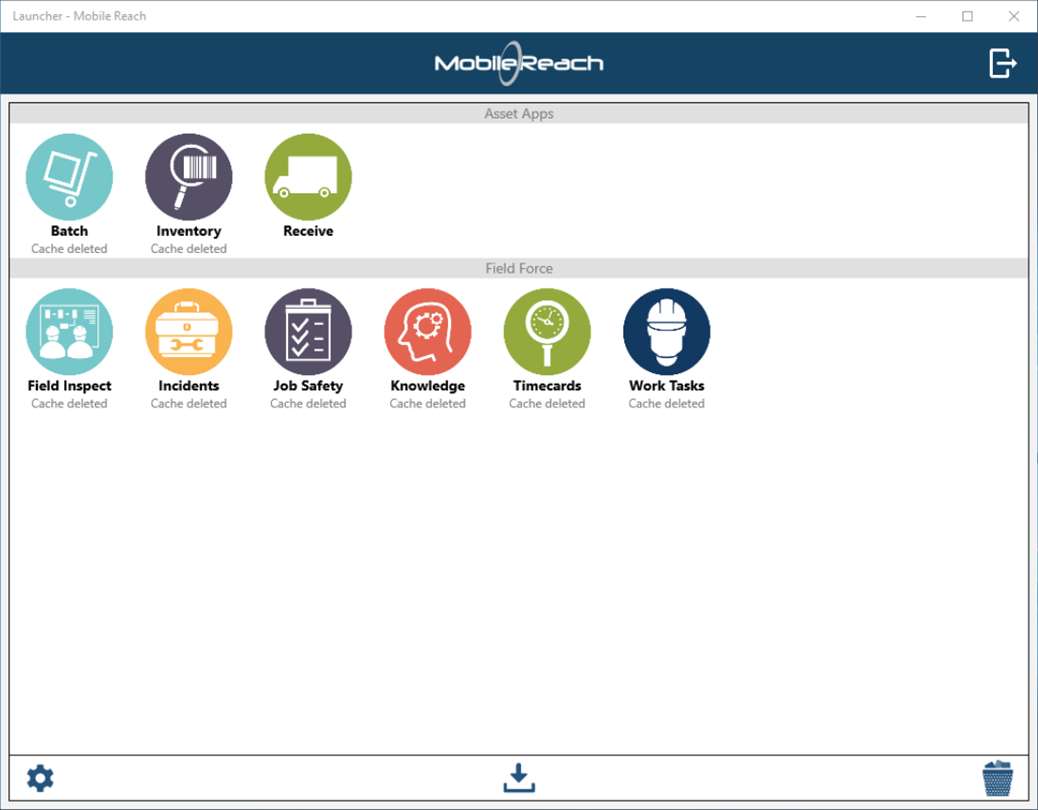
Task: Click "Cache deleted" under Batch
Action: (69, 249)
